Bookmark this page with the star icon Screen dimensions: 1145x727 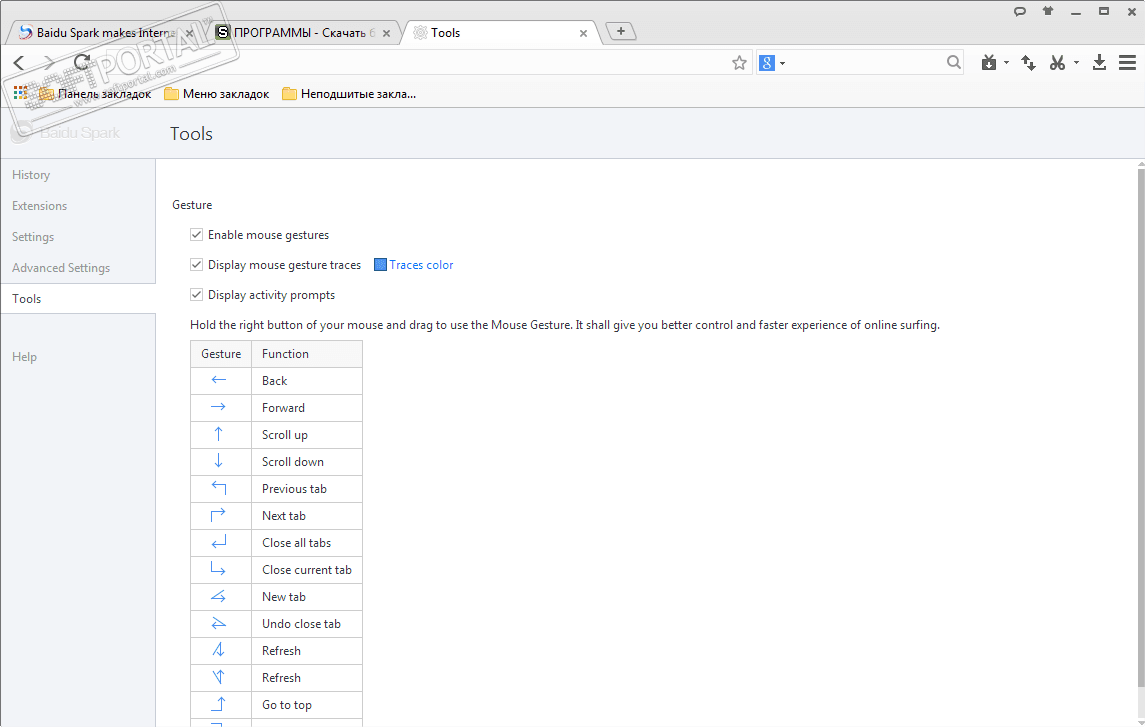[x=739, y=63]
